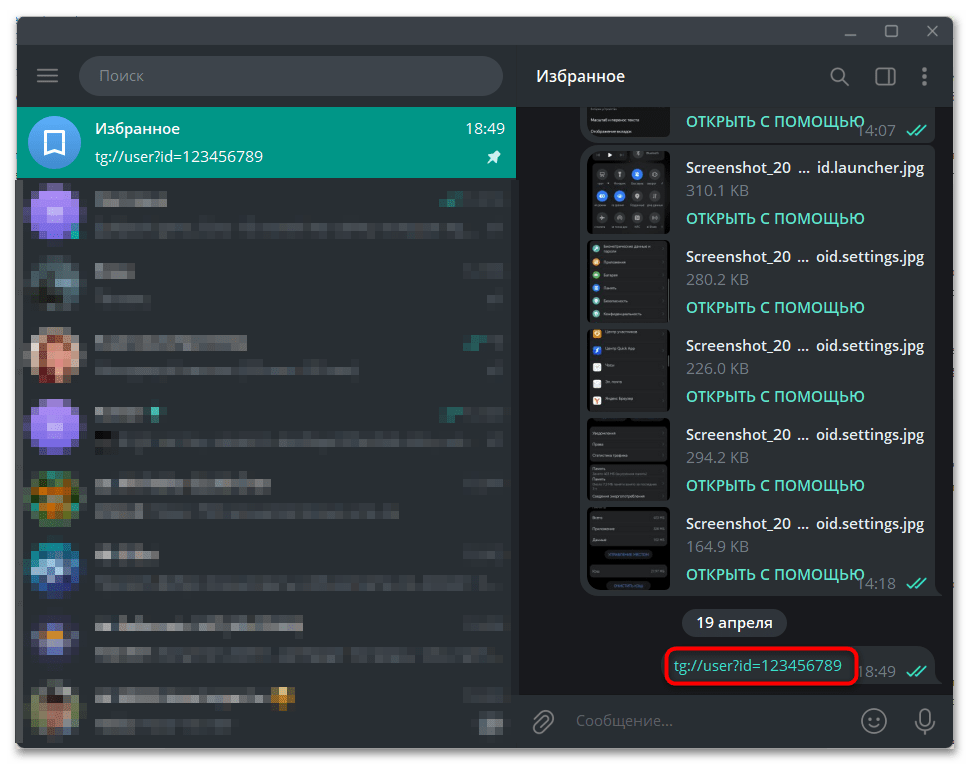Click ОТКРЫТЬ С ПОМОЩЬЮ under 226.0 KB file
Screen dimensions: 970x765
(x=775, y=397)
